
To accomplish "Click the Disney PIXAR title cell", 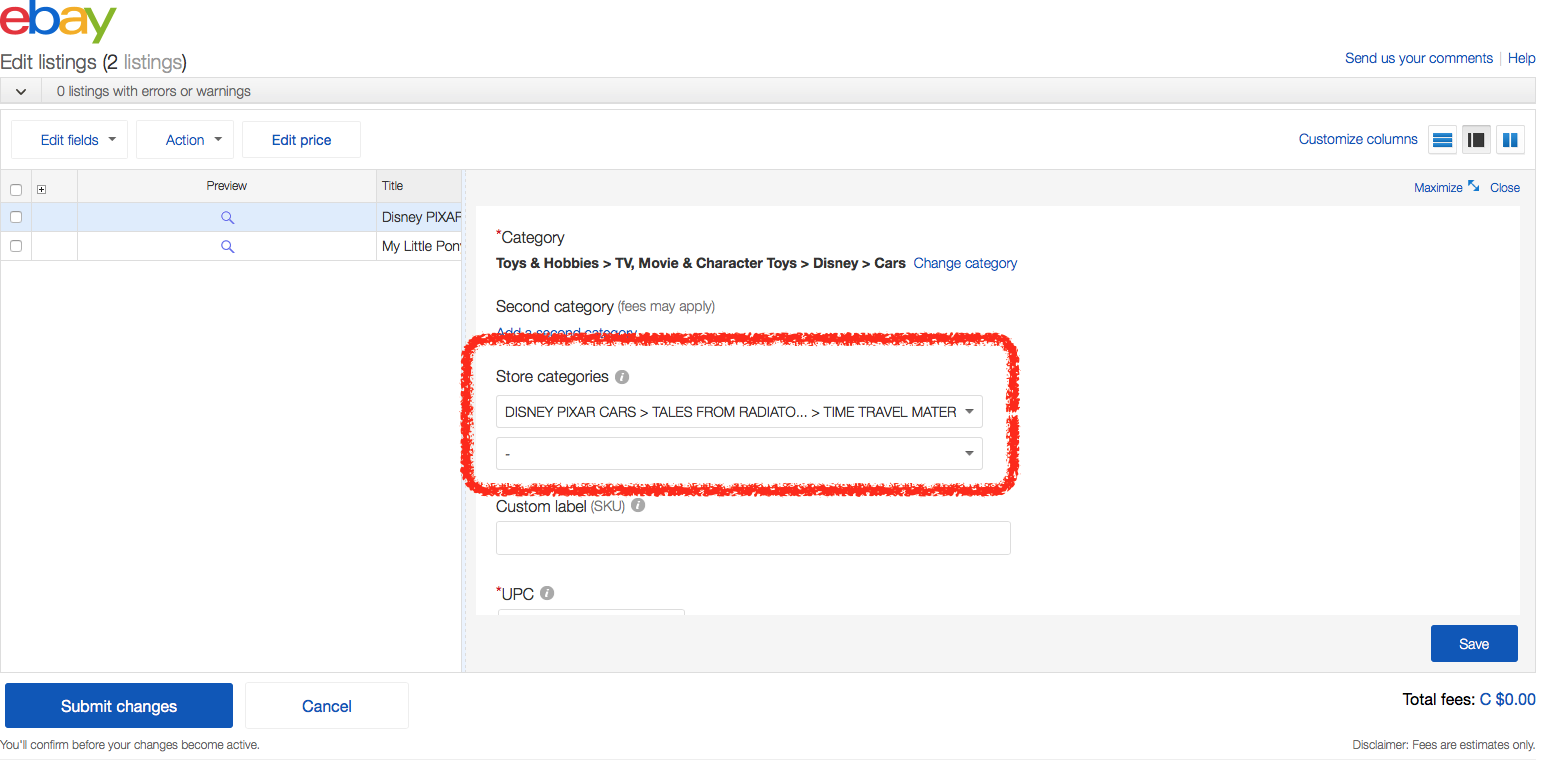I will point(420,217).
